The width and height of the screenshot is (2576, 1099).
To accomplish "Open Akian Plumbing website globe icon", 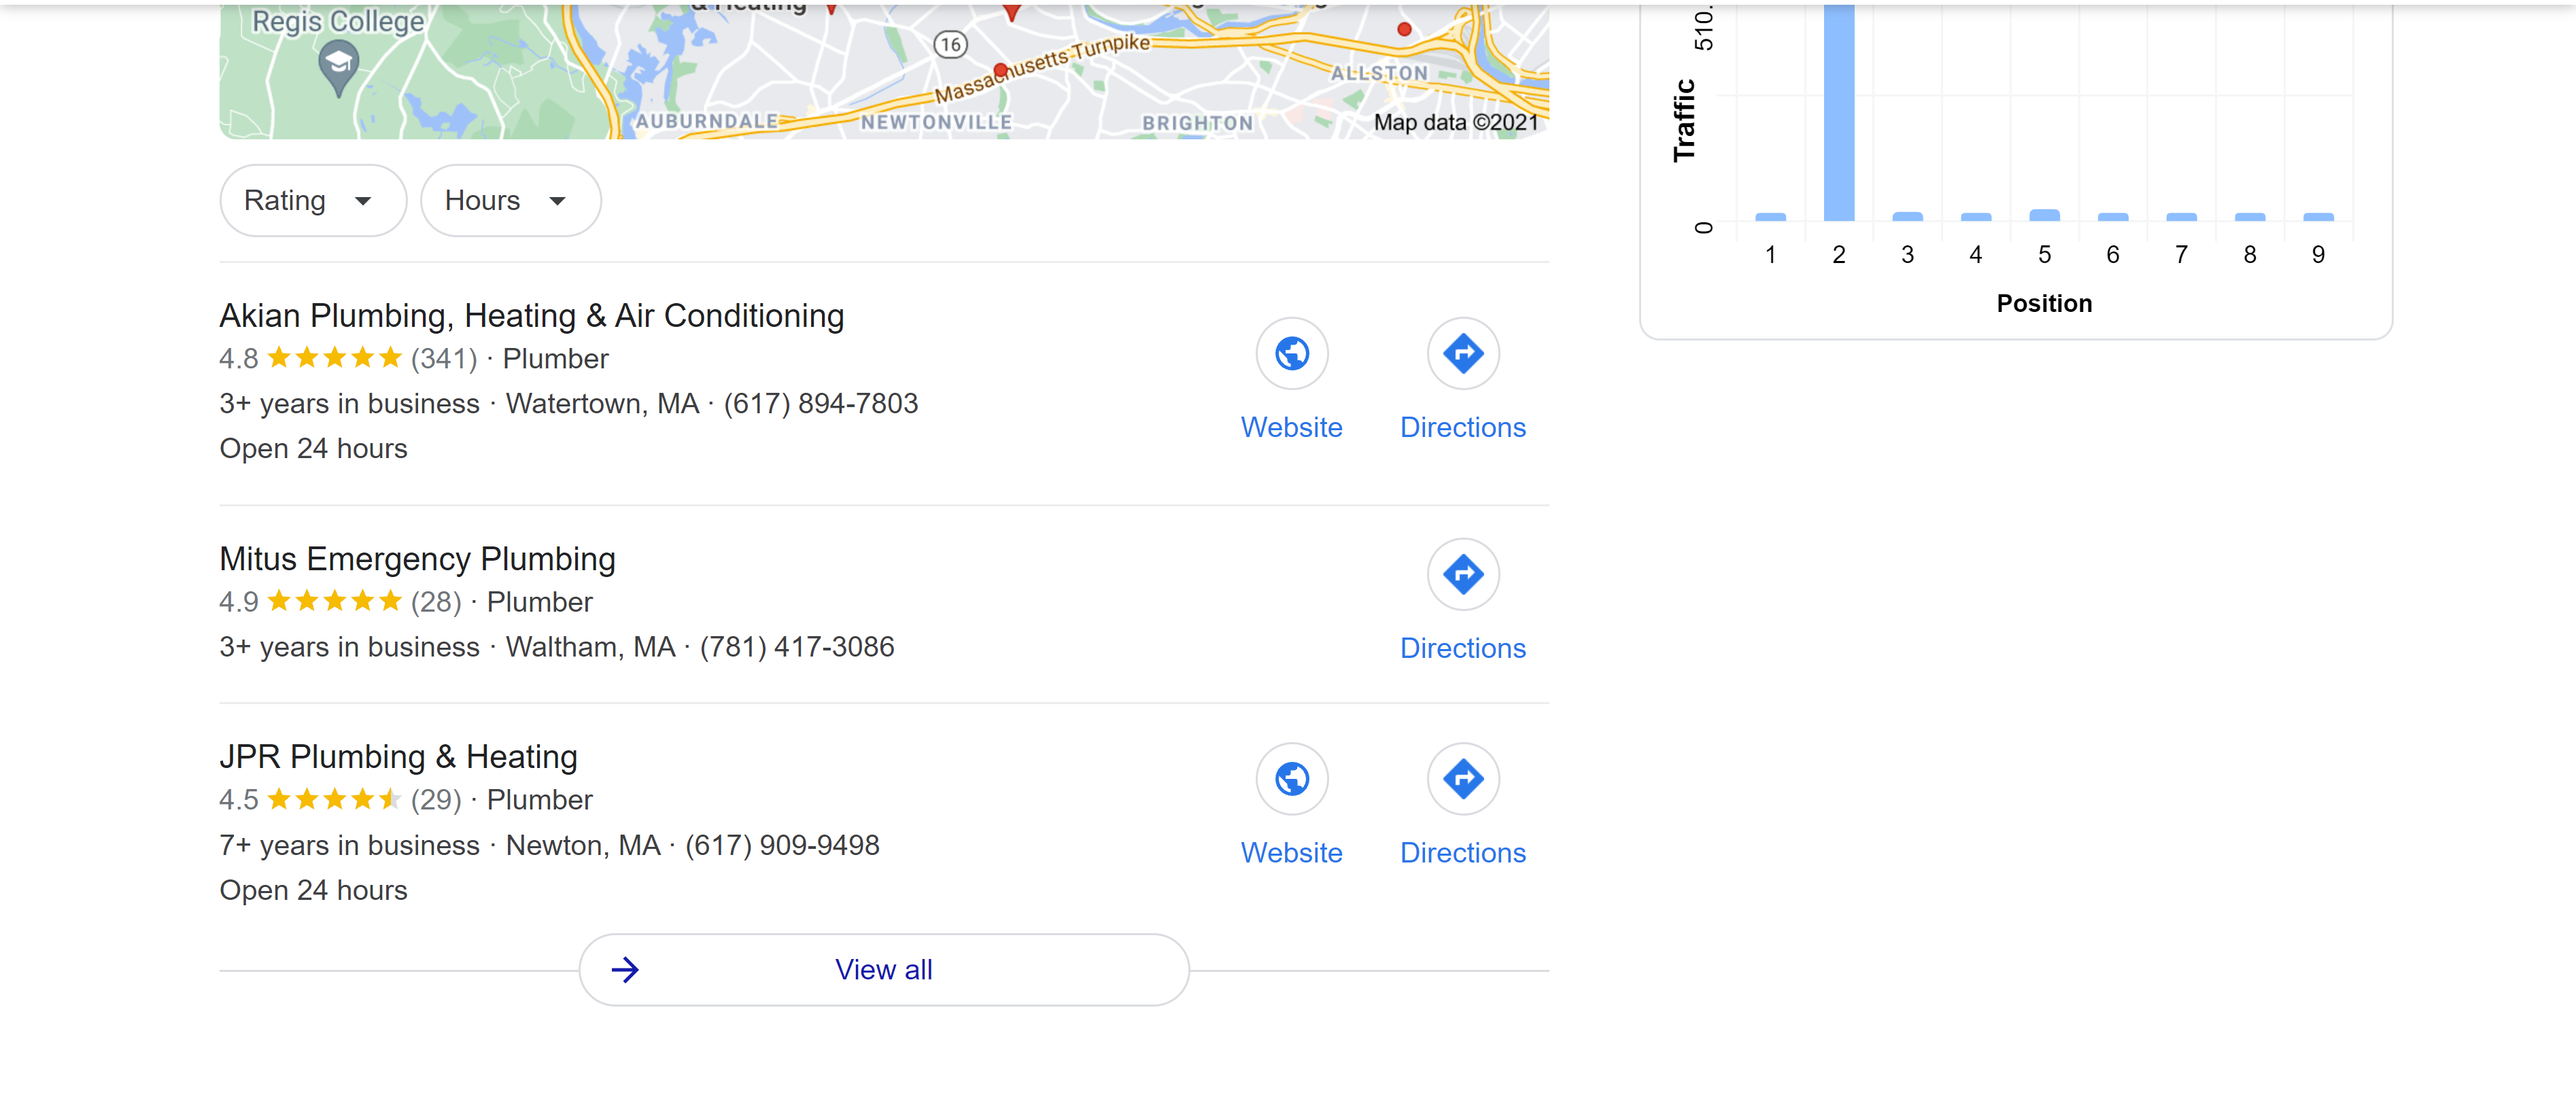I will pyautogui.click(x=1292, y=353).
